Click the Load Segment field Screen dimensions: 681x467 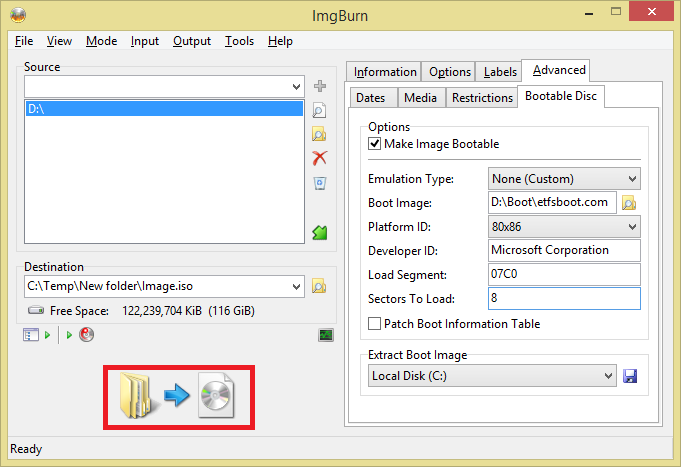click(x=564, y=274)
